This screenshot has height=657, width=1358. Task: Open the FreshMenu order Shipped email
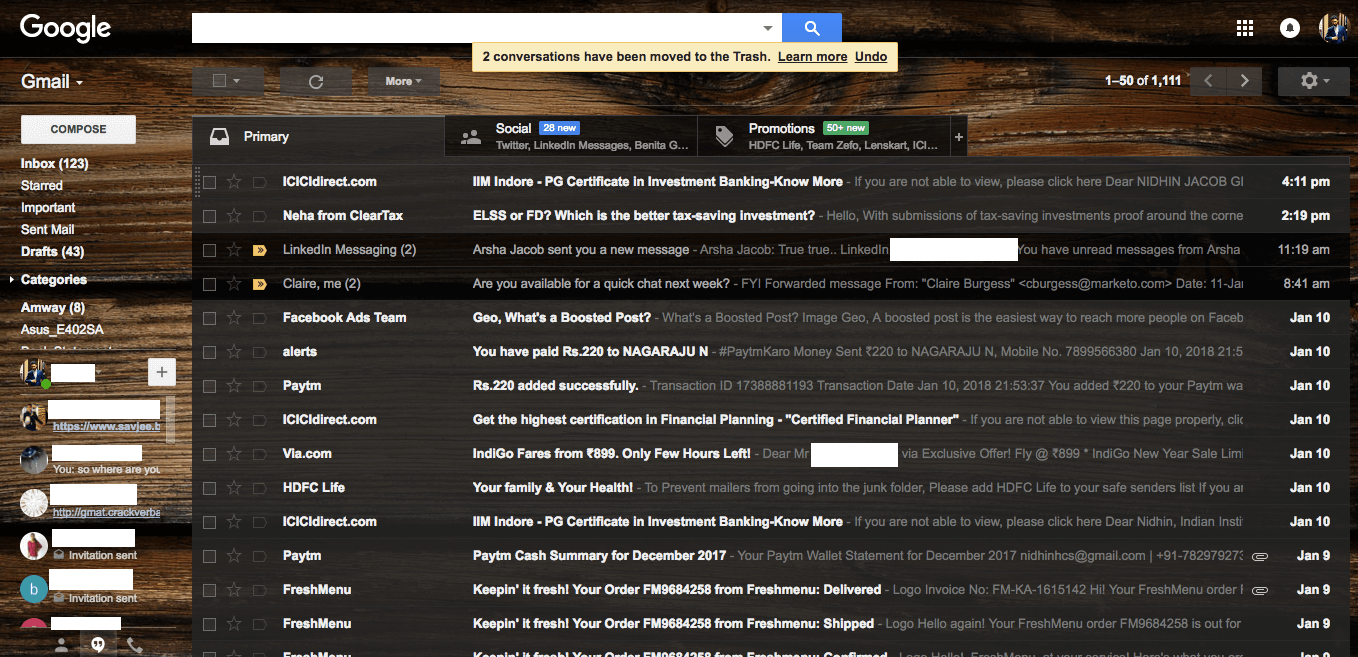coord(770,624)
